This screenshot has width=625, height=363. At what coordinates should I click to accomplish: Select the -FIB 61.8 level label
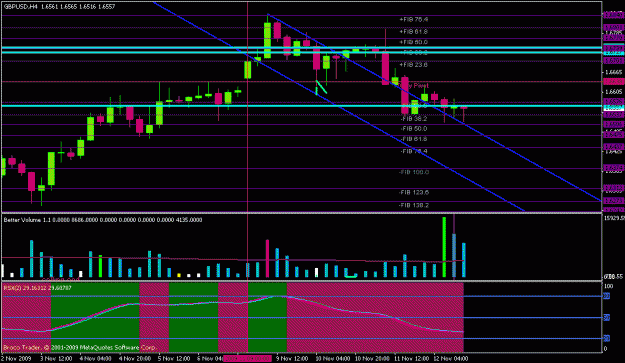click(x=414, y=139)
